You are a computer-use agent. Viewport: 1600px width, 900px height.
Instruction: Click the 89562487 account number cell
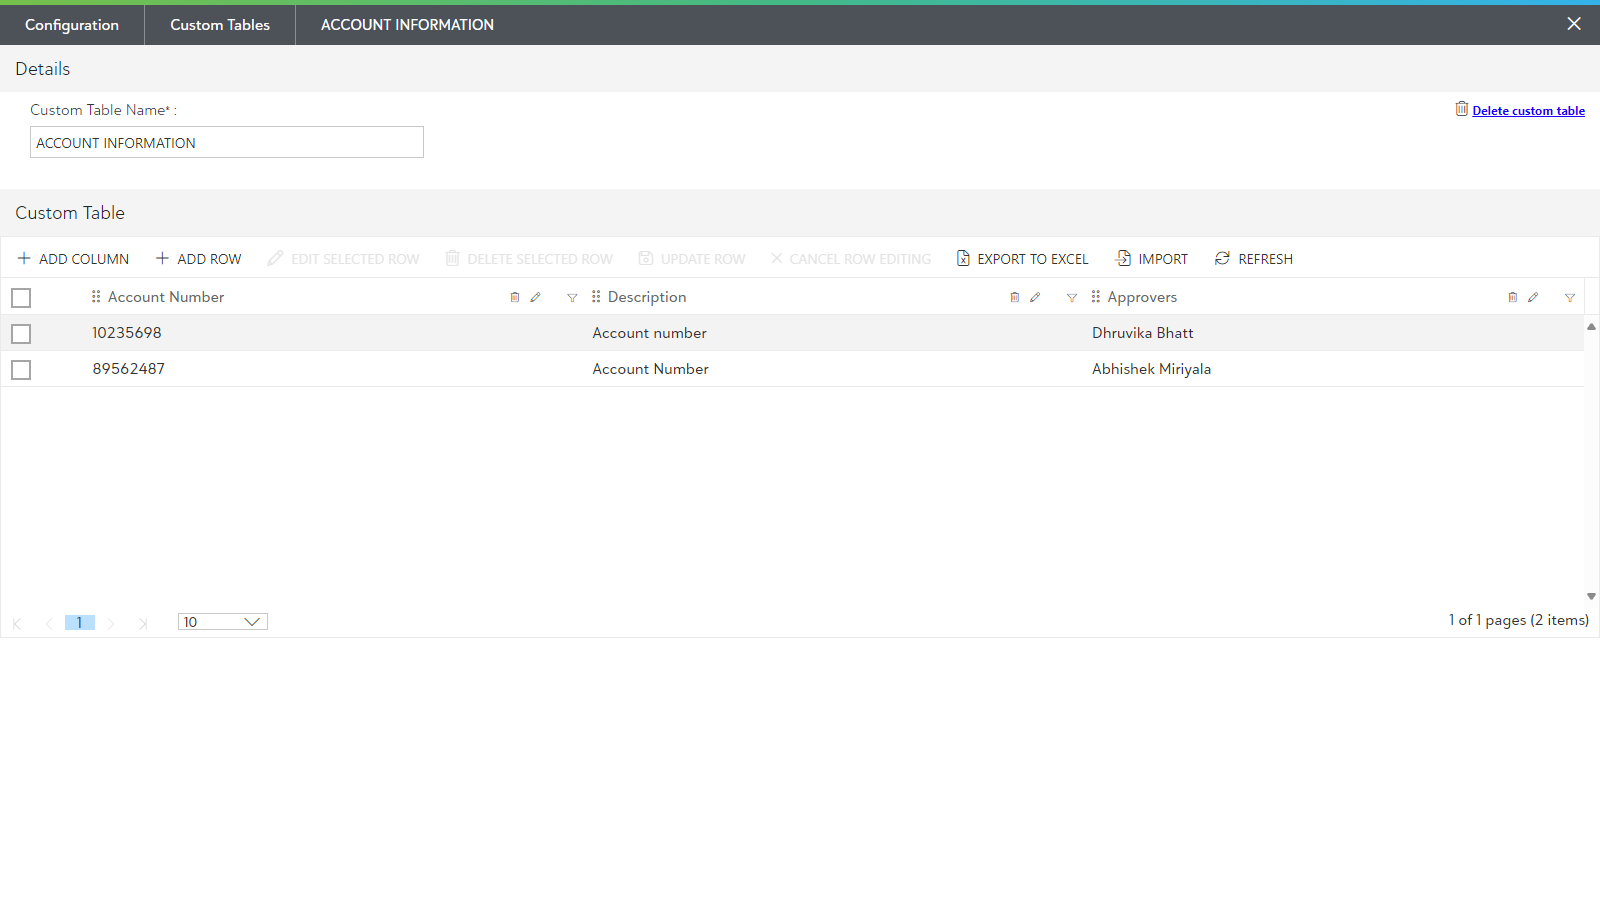[334, 369]
